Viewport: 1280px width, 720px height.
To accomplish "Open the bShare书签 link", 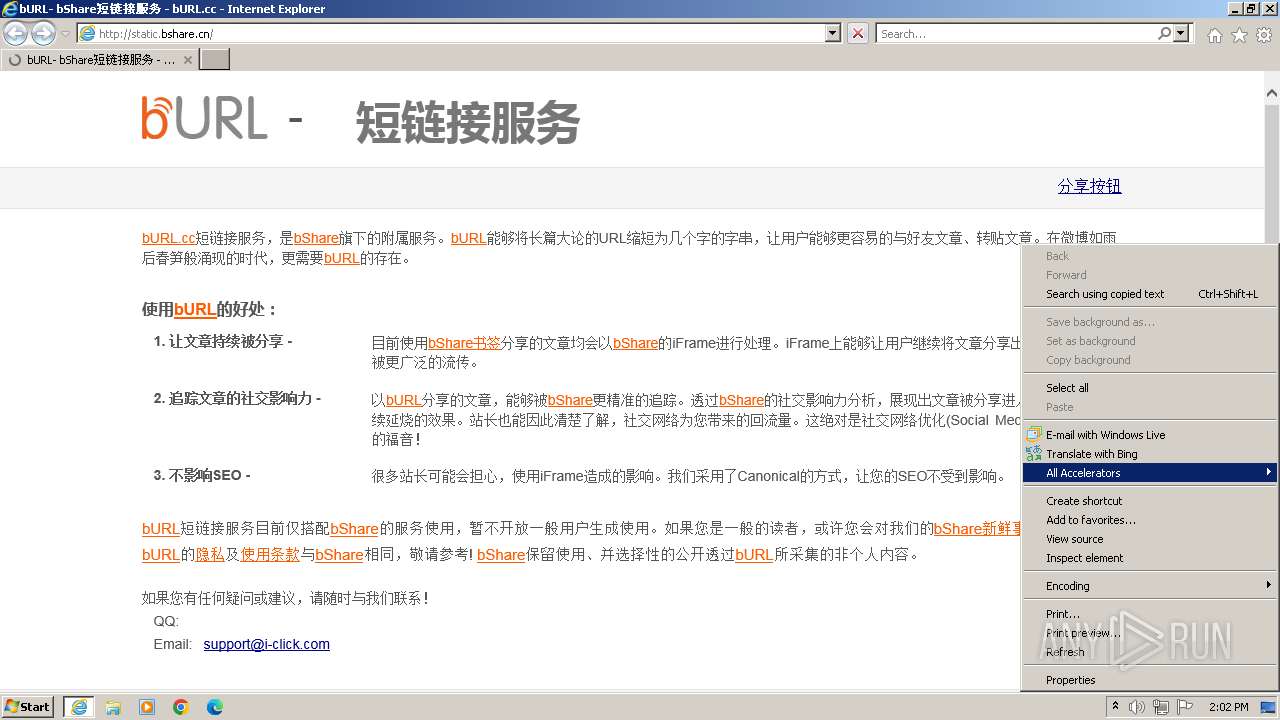I will pyautogui.click(x=464, y=343).
